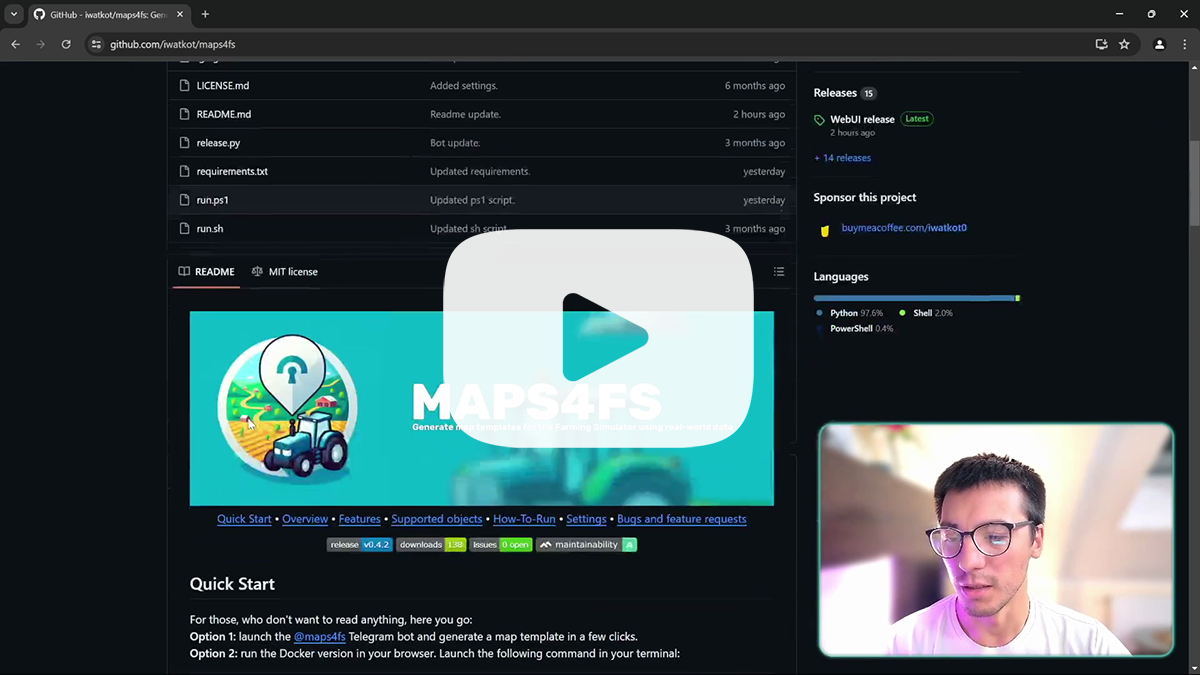1200x675 pixels.
Task: Open the README outline list icon
Action: [778, 272]
